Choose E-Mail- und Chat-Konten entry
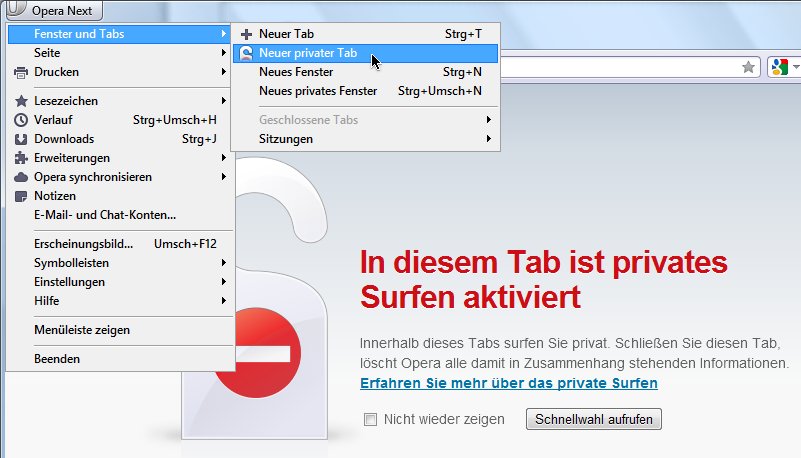This screenshot has width=801, height=458. click(121, 215)
